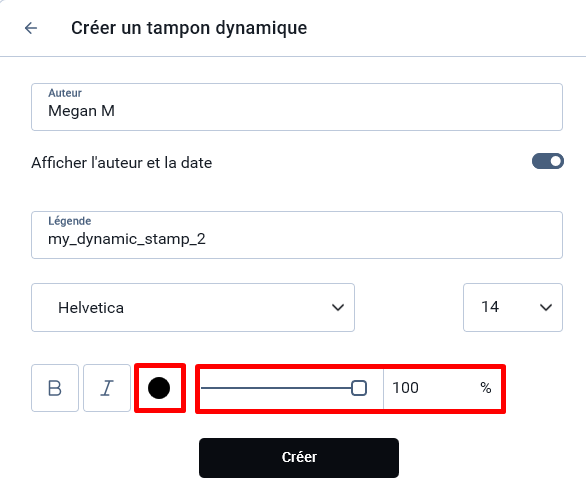The width and height of the screenshot is (586, 503).
Task: Focus the Légende field with my_dynamic_stamp_2
Action: (x=297, y=235)
